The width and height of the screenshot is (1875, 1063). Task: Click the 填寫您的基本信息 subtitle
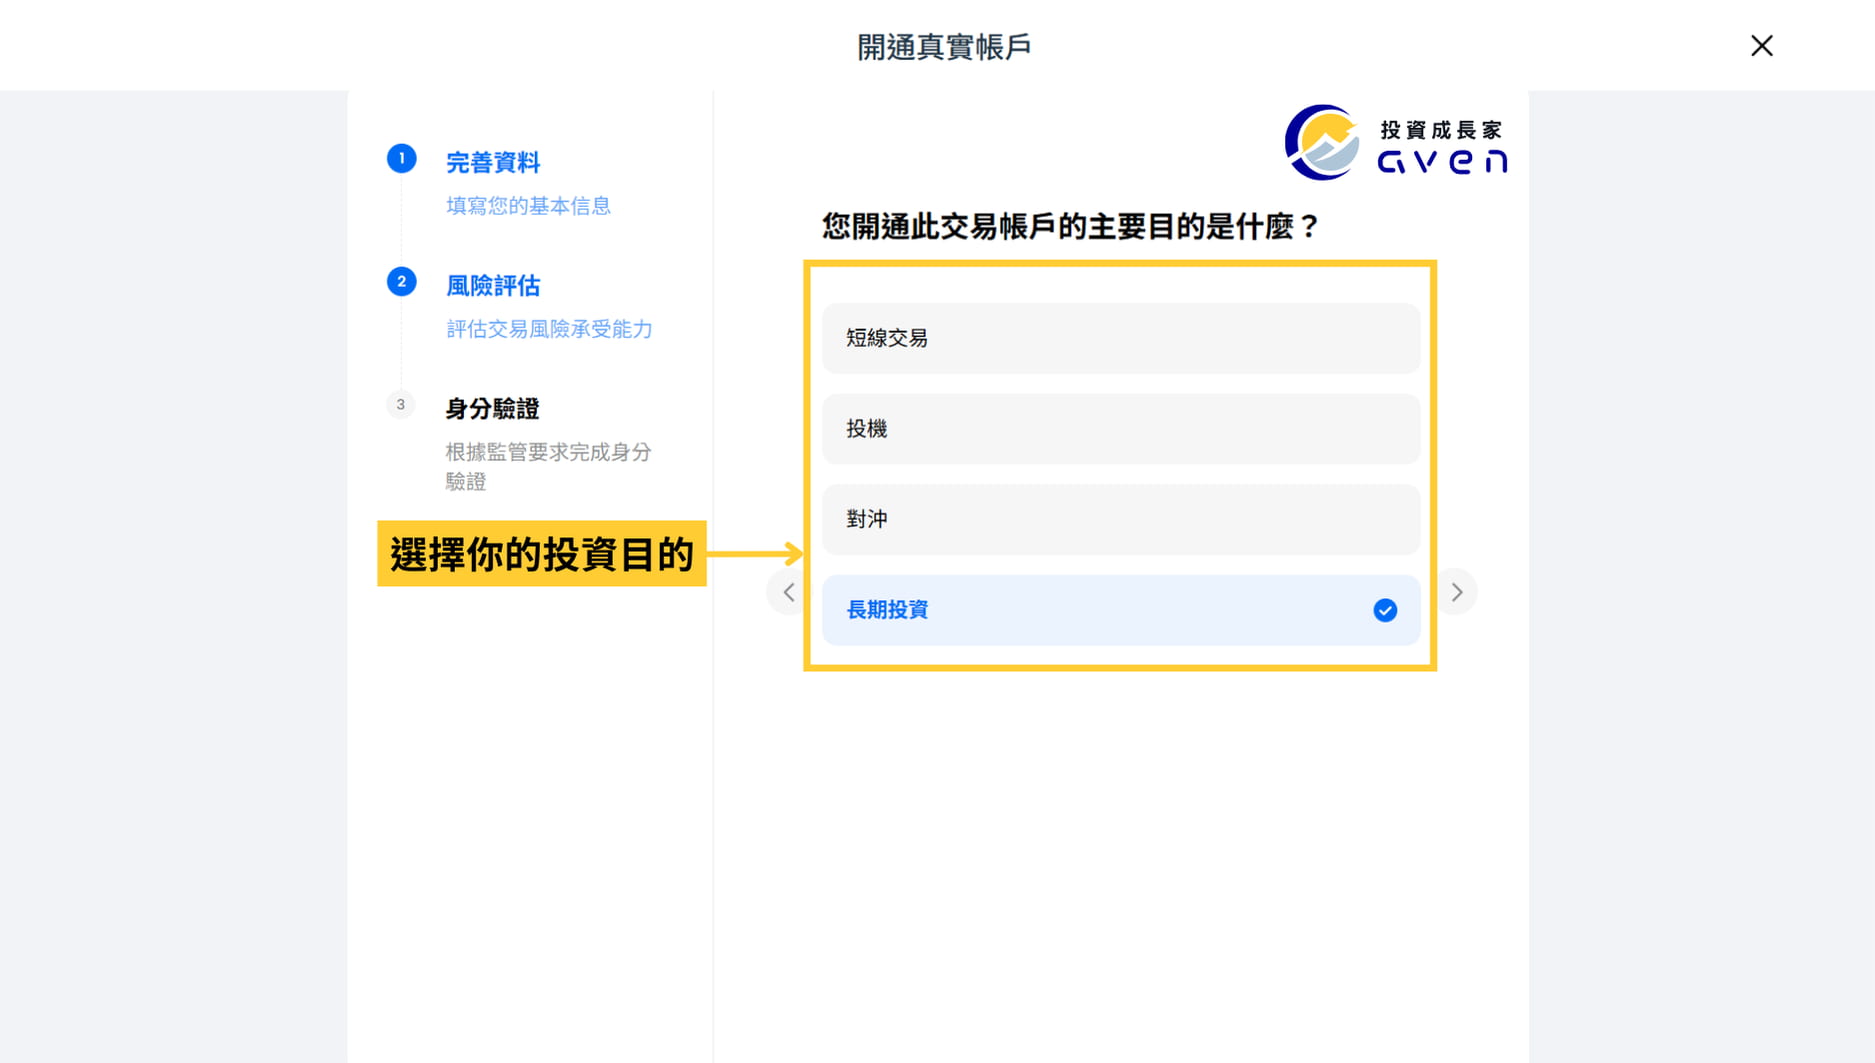[x=528, y=206]
